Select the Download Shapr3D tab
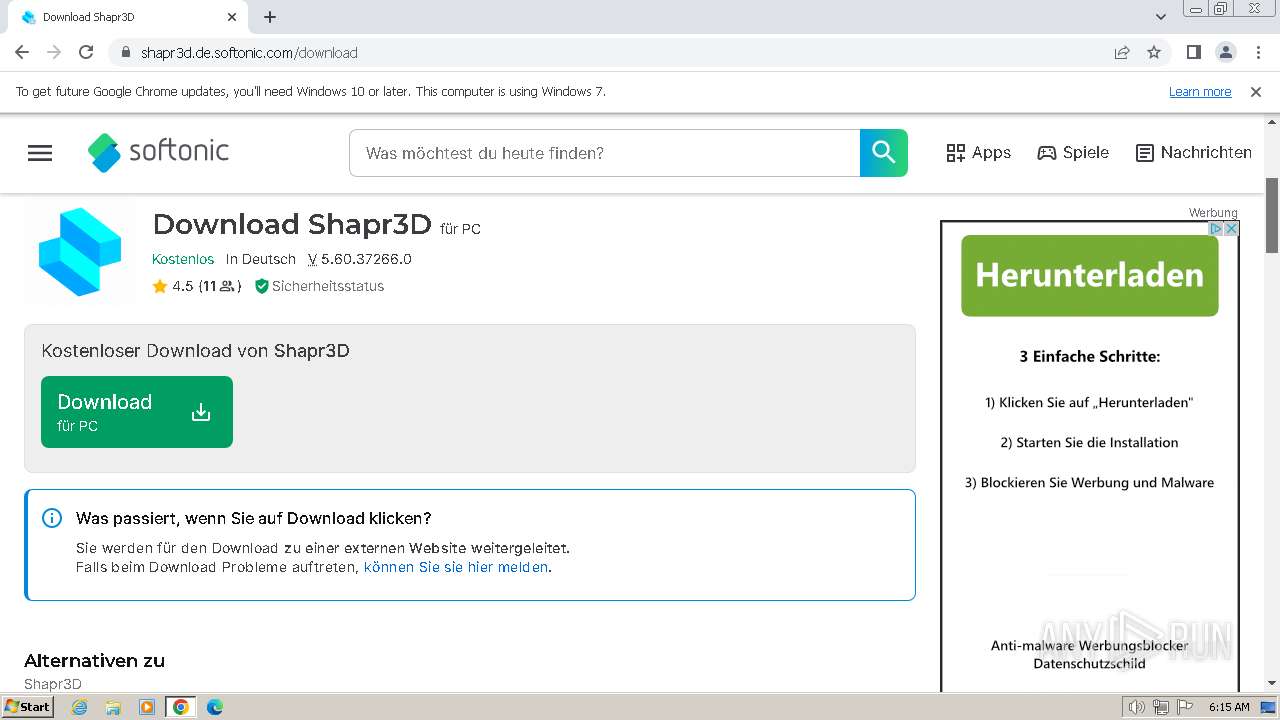The image size is (1280, 720). 126,17
